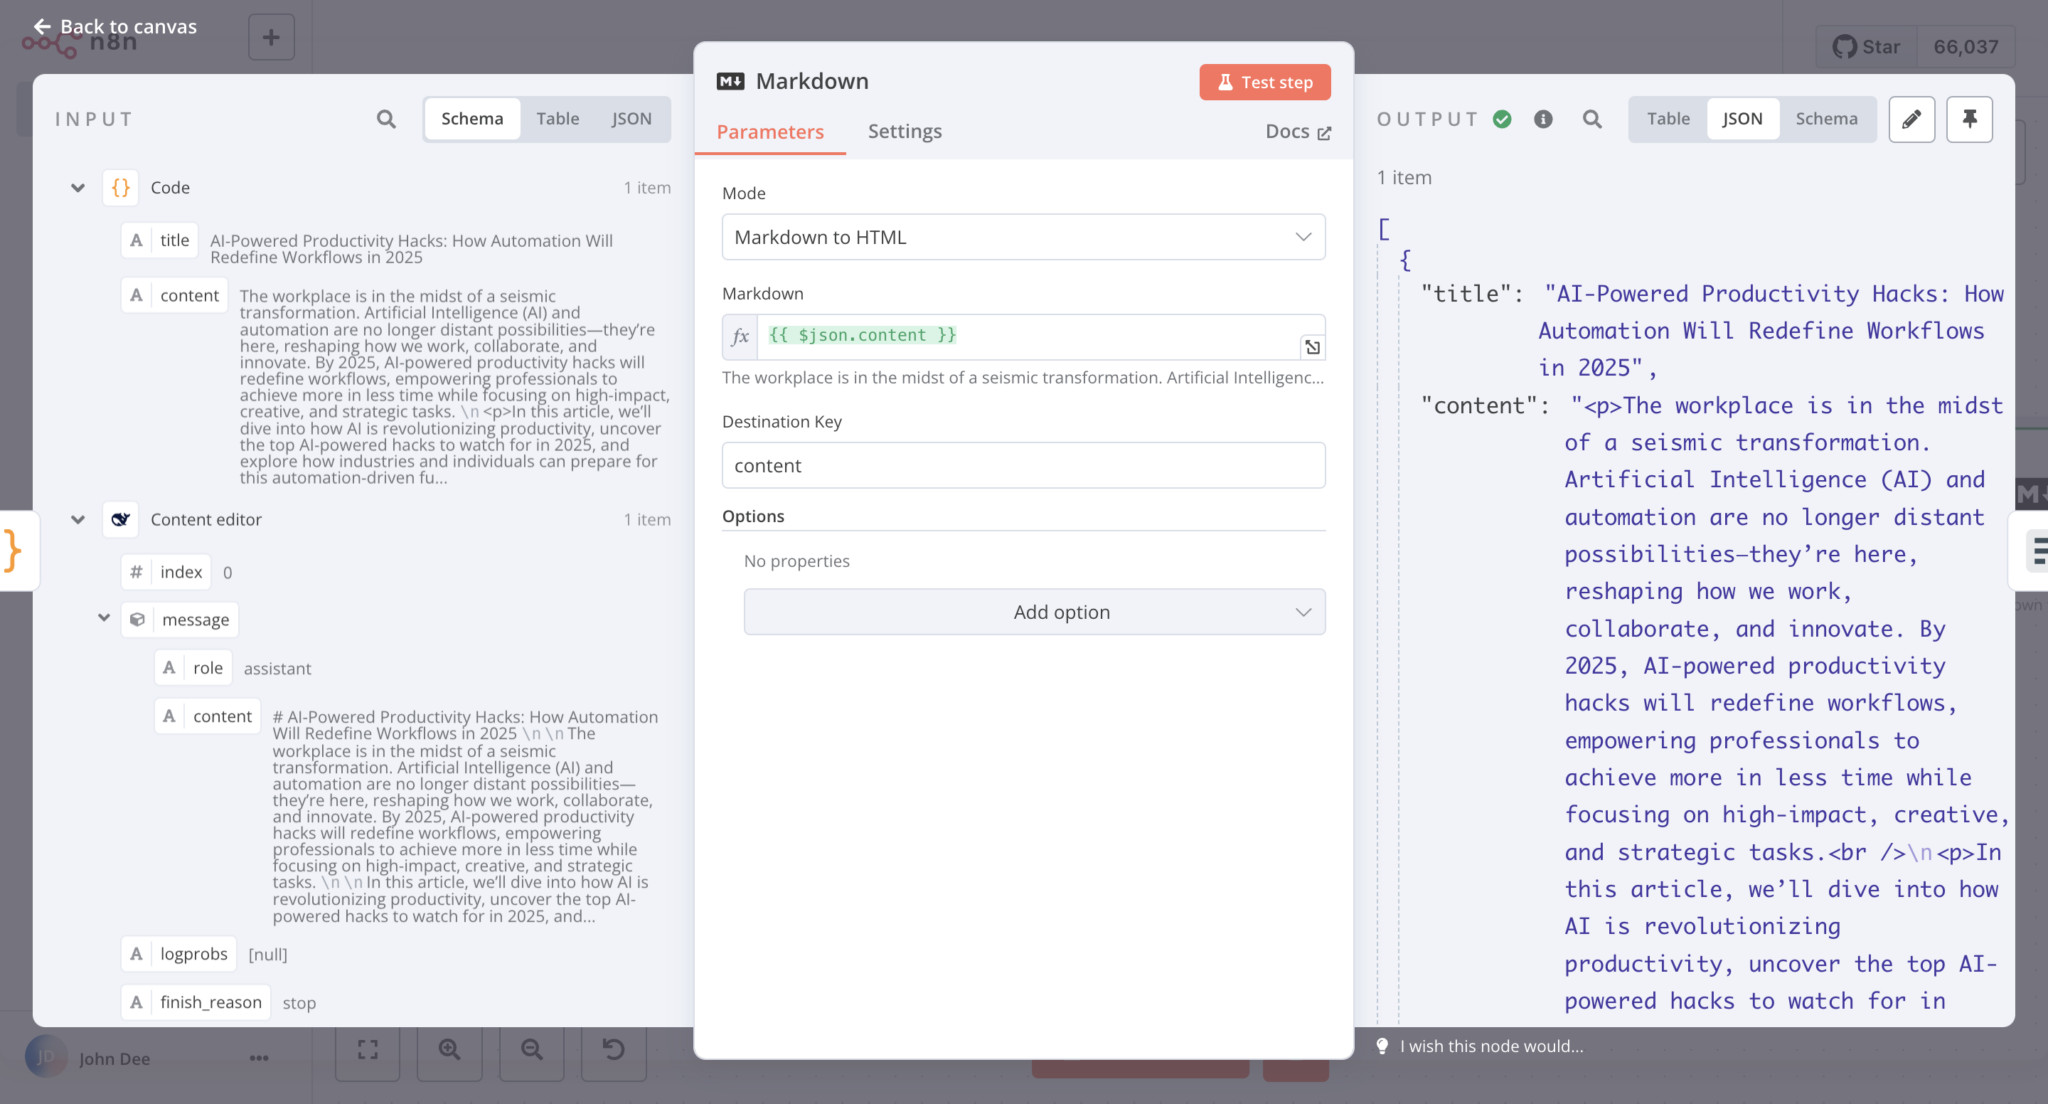Viewport: 2048px width, 1104px height.
Task: Click the Markdown node icon in the dialog header
Action: (x=731, y=80)
